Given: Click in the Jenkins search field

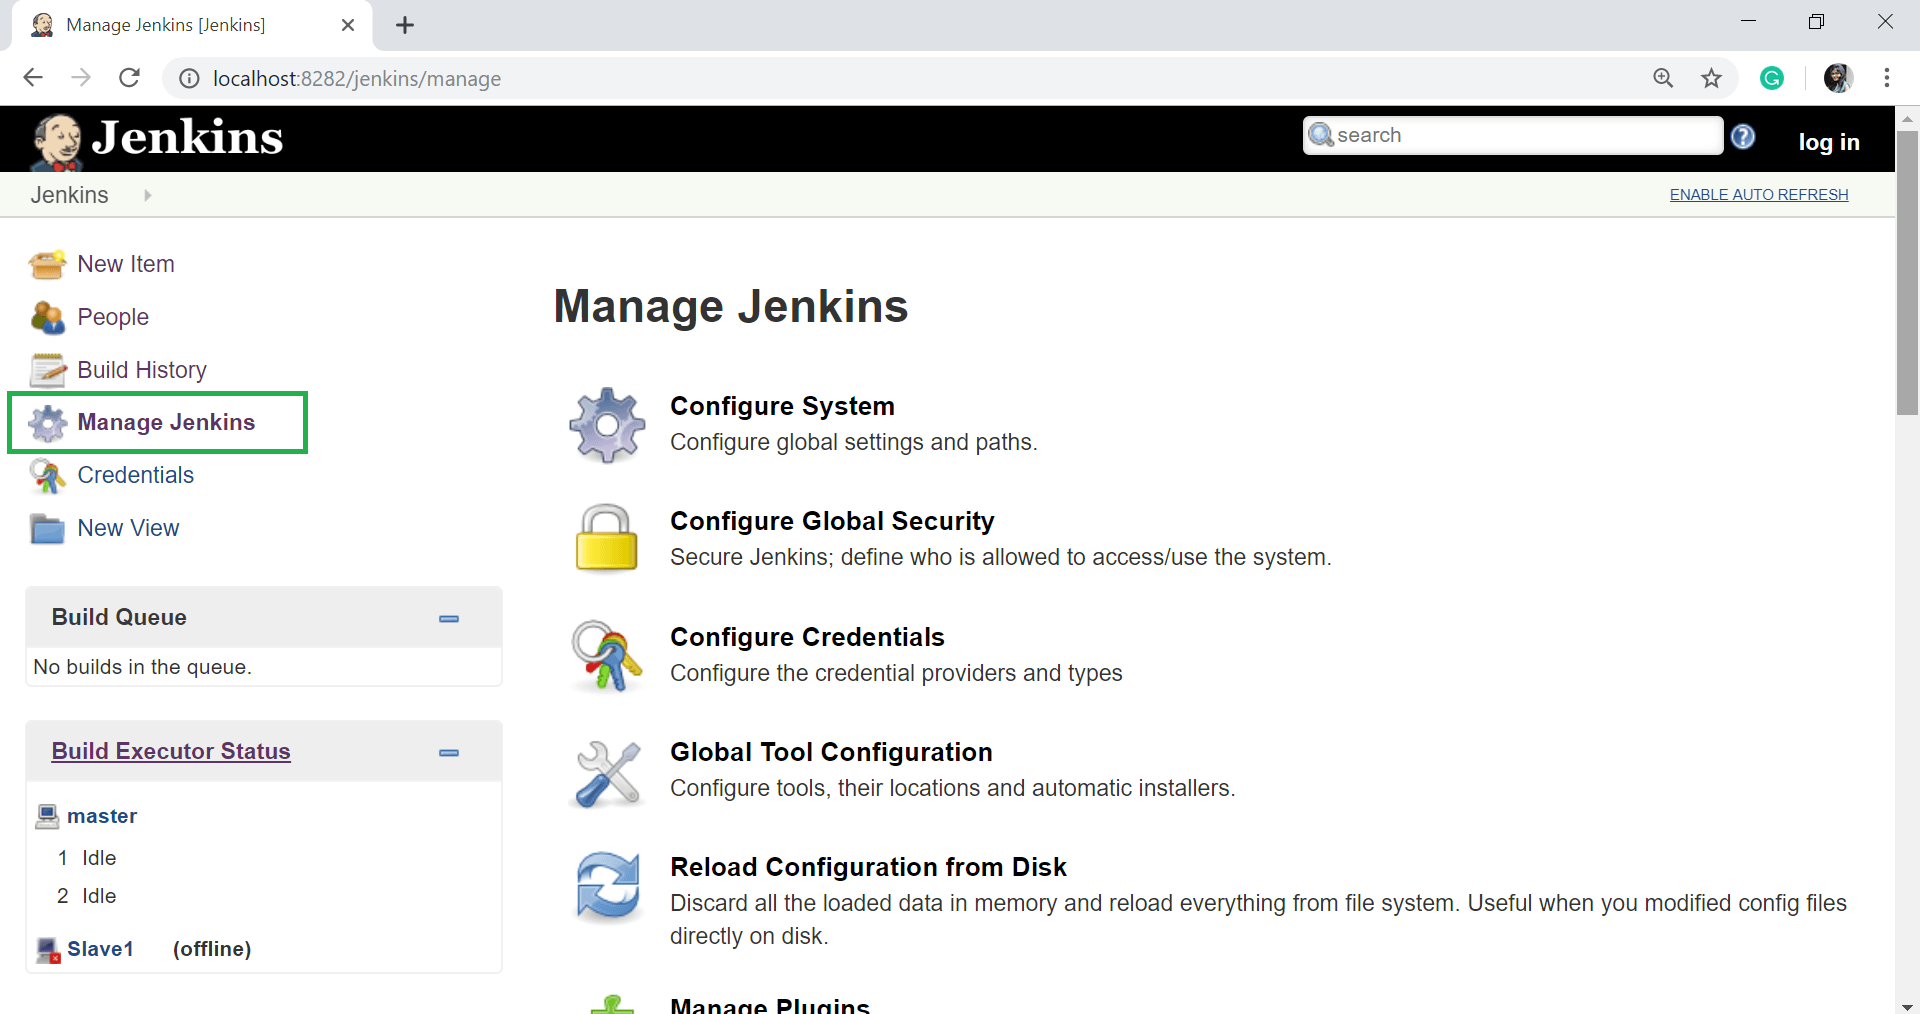Looking at the screenshot, I should 1513,135.
